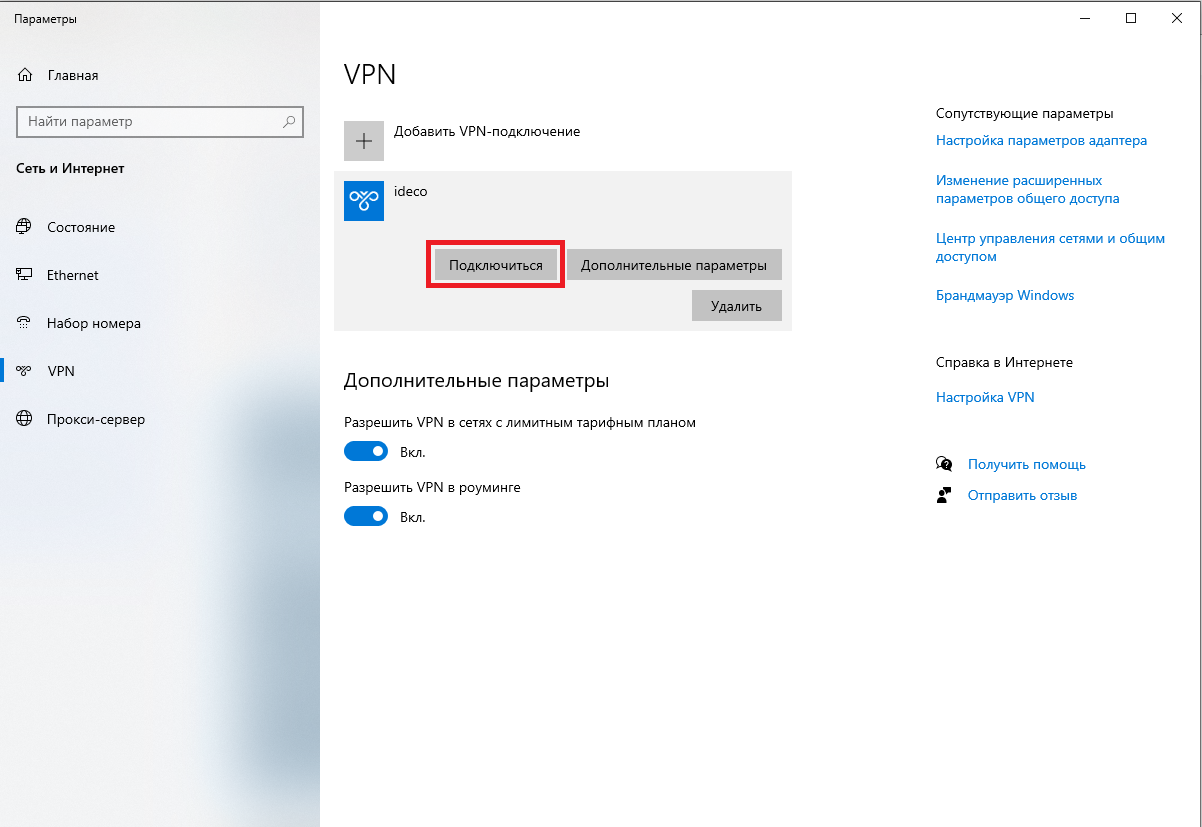Click the Получить помощь chat icon
The width and height of the screenshot is (1202, 827).
(x=944, y=464)
